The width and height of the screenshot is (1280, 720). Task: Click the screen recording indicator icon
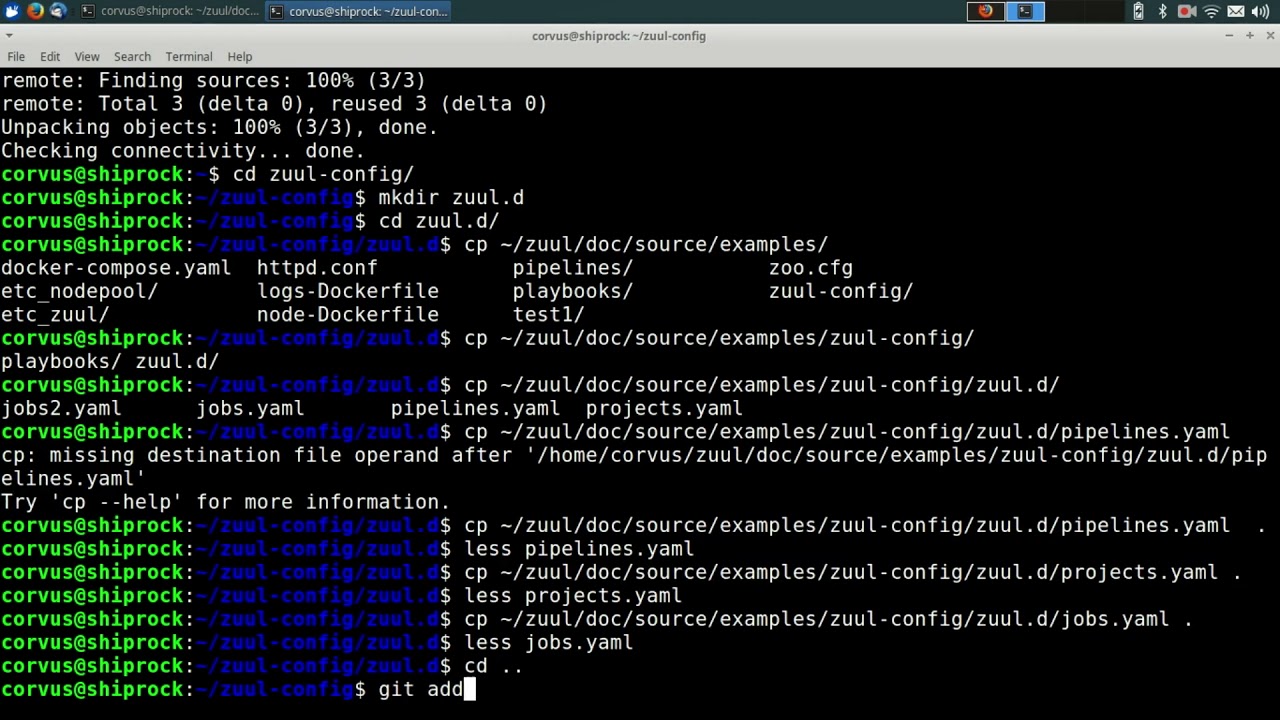pyautogui.click(x=1187, y=11)
